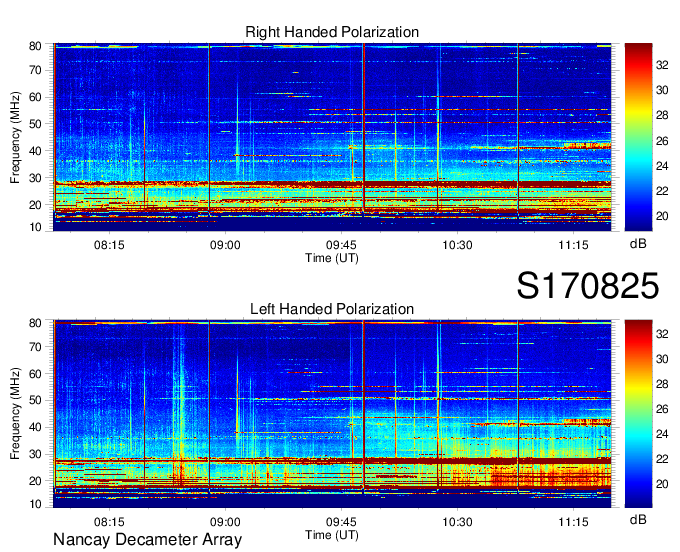The image size is (680, 552).
Task: Click the Left Handed plot's dB colorbar
Action: pos(638,414)
